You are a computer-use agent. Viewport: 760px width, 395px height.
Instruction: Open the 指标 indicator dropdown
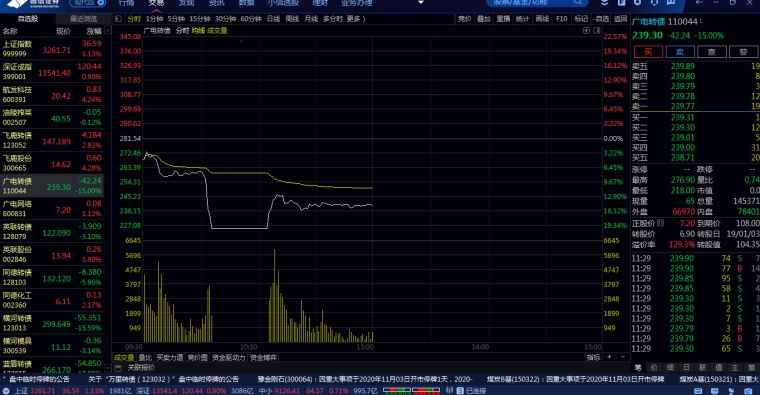pos(593,357)
